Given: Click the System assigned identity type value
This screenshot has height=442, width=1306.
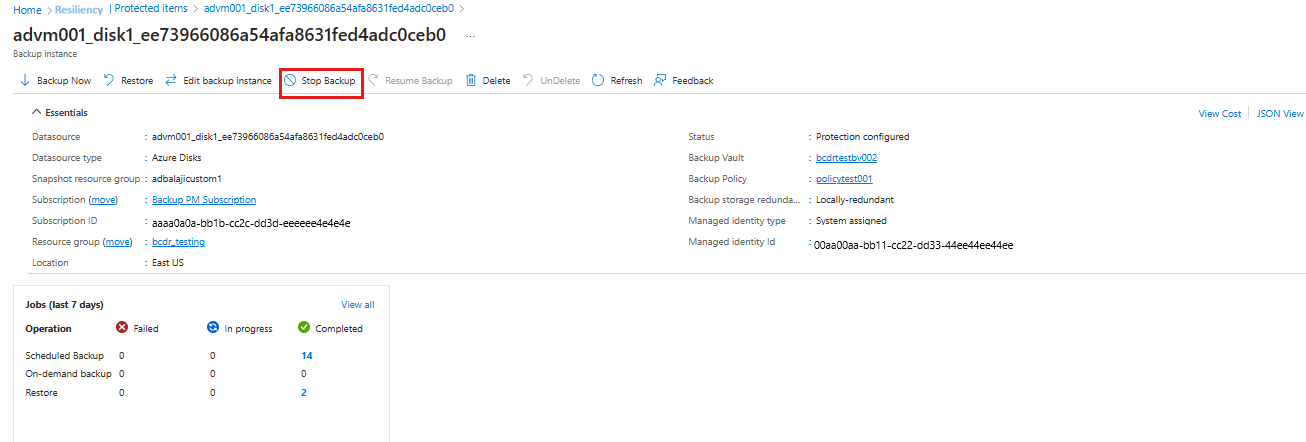Looking at the screenshot, I should point(851,221).
